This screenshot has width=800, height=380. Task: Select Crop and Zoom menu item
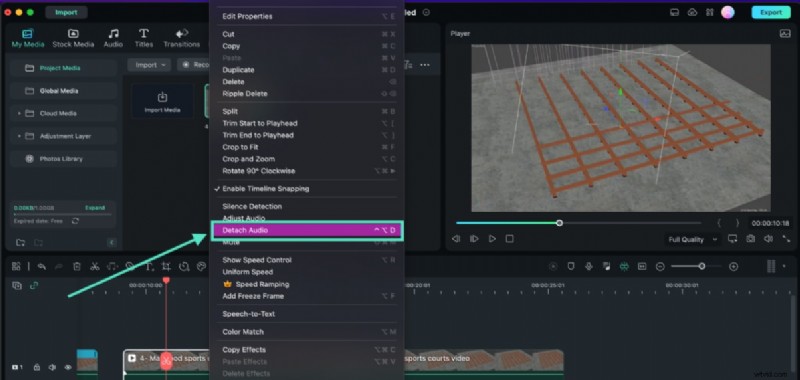(307, 159)
